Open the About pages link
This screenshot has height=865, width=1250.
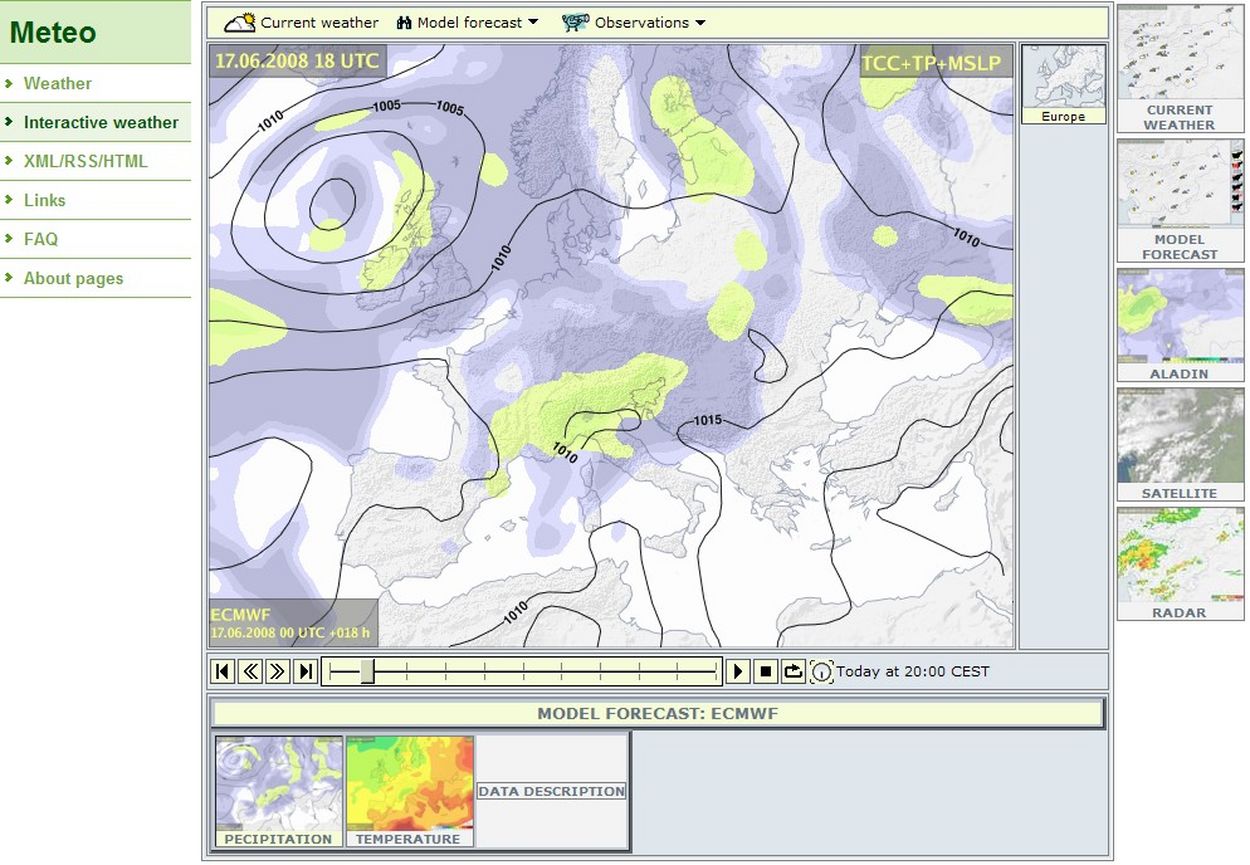73,278
